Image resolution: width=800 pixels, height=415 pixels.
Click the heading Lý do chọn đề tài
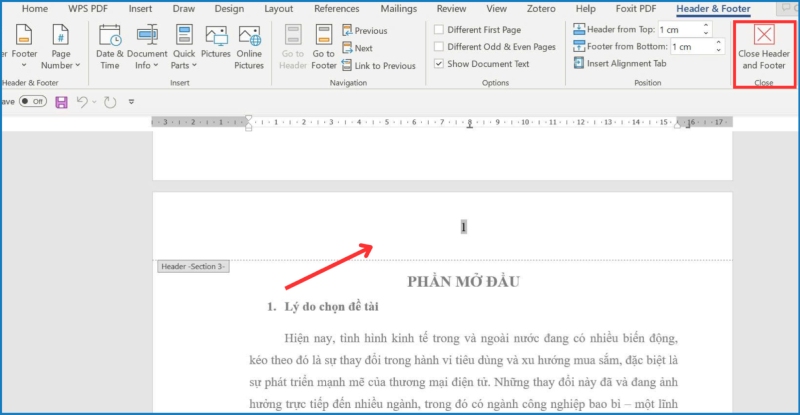pyautogui.click(x=332, y=307)
